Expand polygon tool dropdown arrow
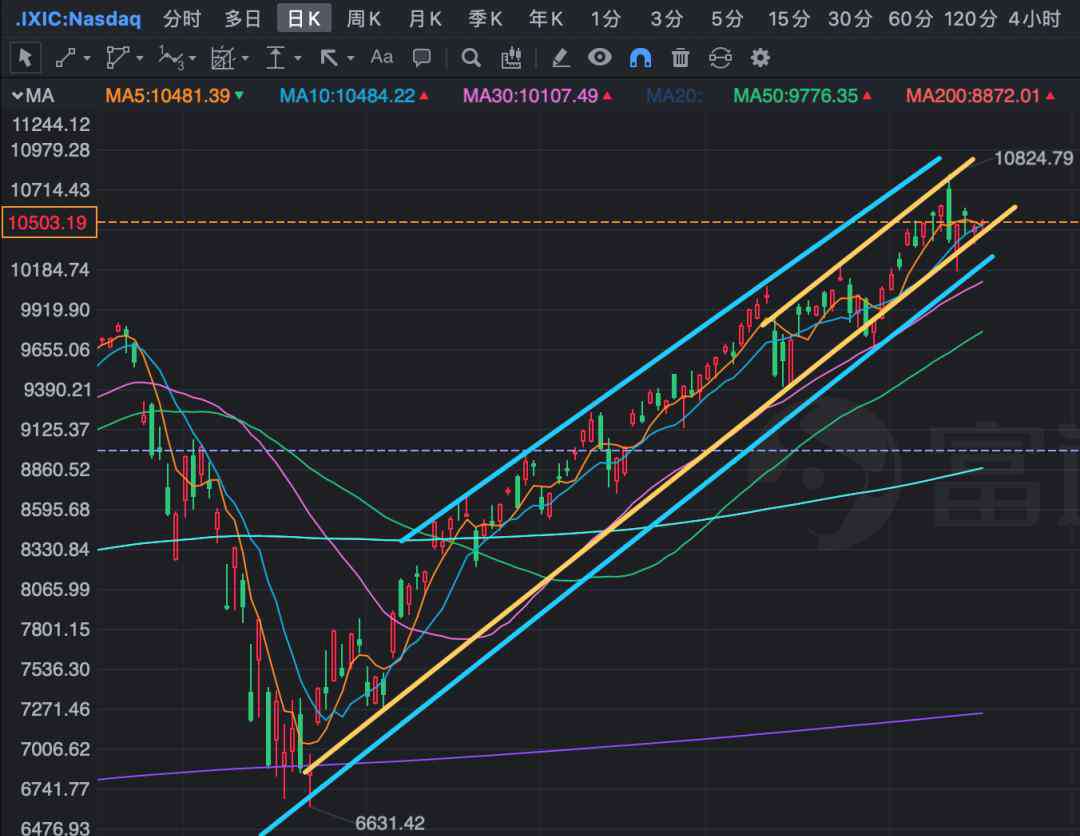Image resolution: width=1080 pixels, height=836 pixels. [x=140, y=59]
